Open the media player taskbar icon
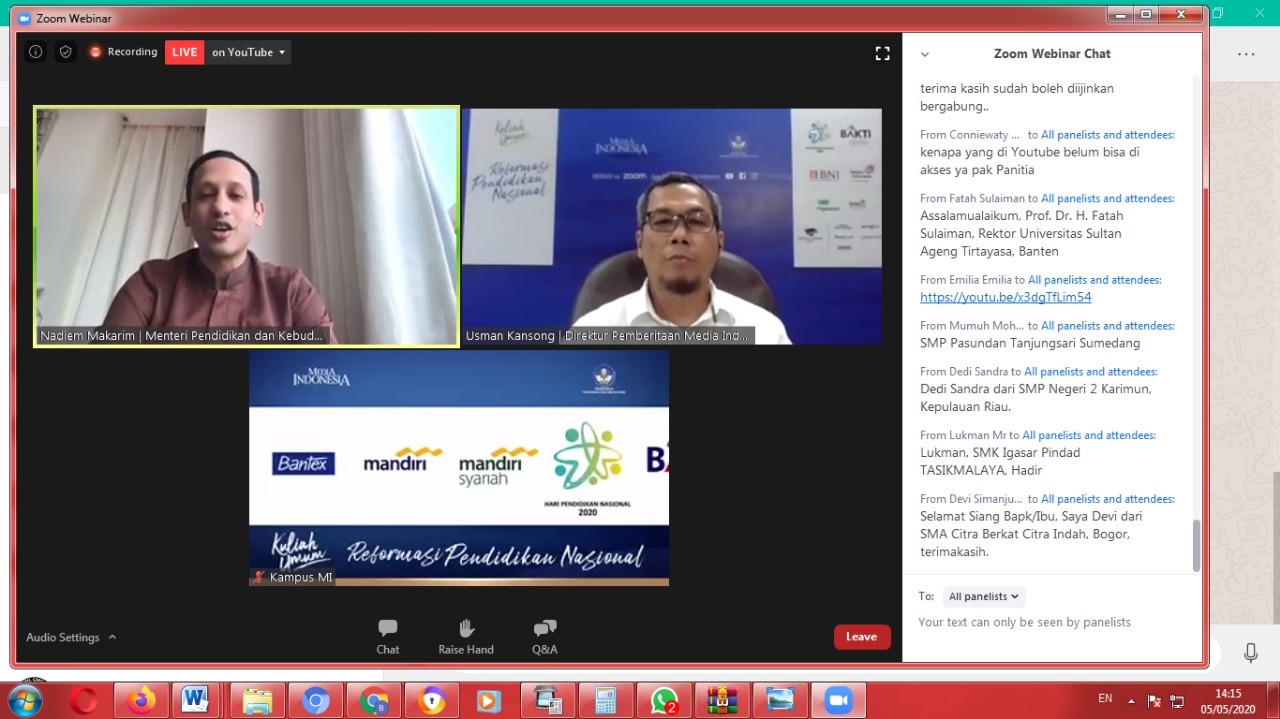1280x719 pixels. 488,700
